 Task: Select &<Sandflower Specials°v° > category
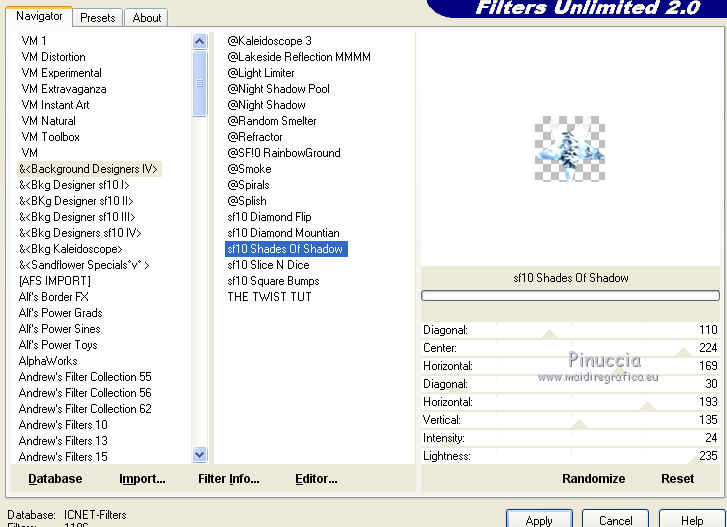(x=84, y=265)
